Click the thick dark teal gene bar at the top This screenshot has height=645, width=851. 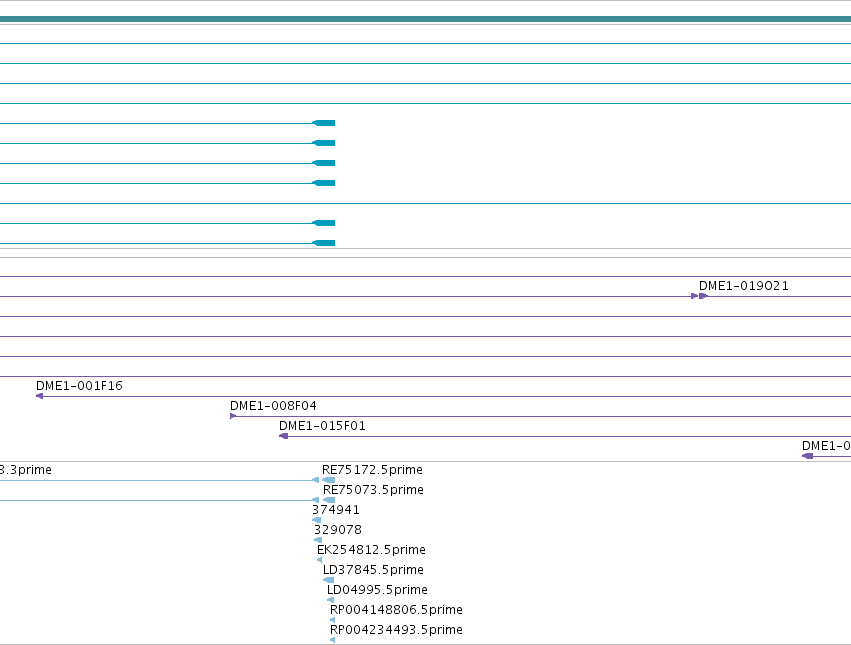426,19
